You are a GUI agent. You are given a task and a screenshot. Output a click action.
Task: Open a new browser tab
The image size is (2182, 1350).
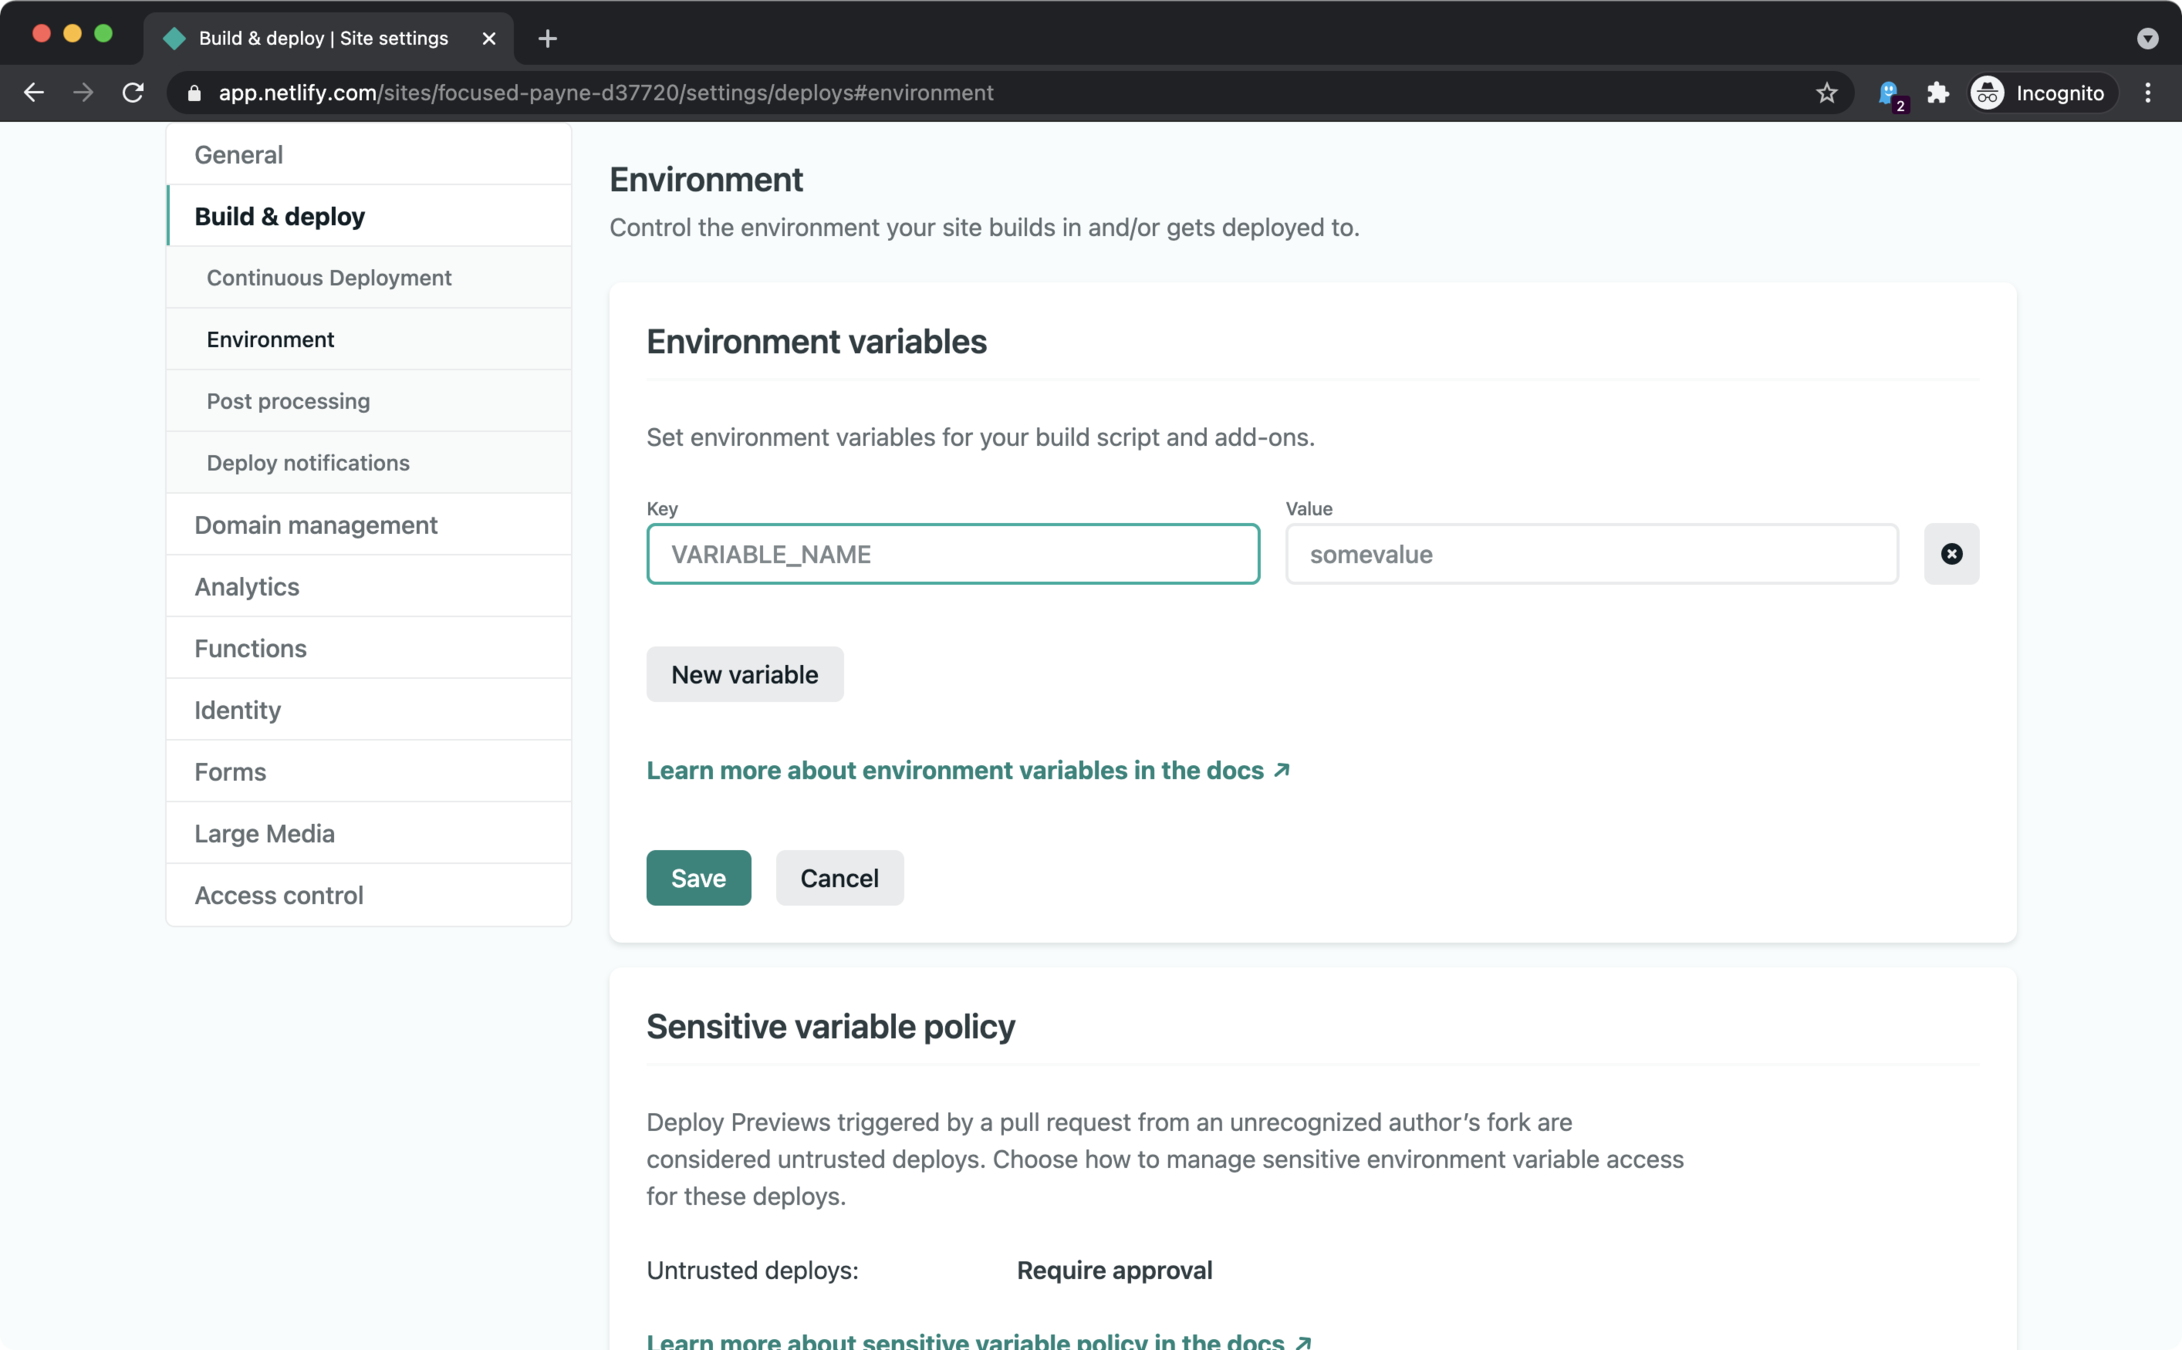click(547, 38)
